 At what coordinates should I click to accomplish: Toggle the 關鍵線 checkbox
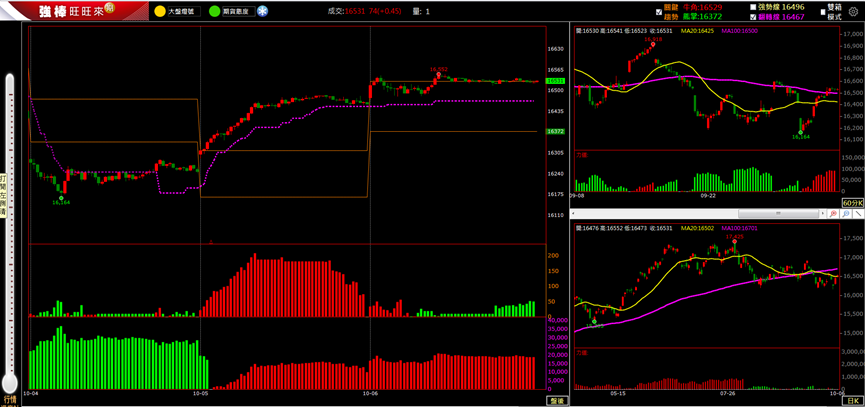[753, 17]
